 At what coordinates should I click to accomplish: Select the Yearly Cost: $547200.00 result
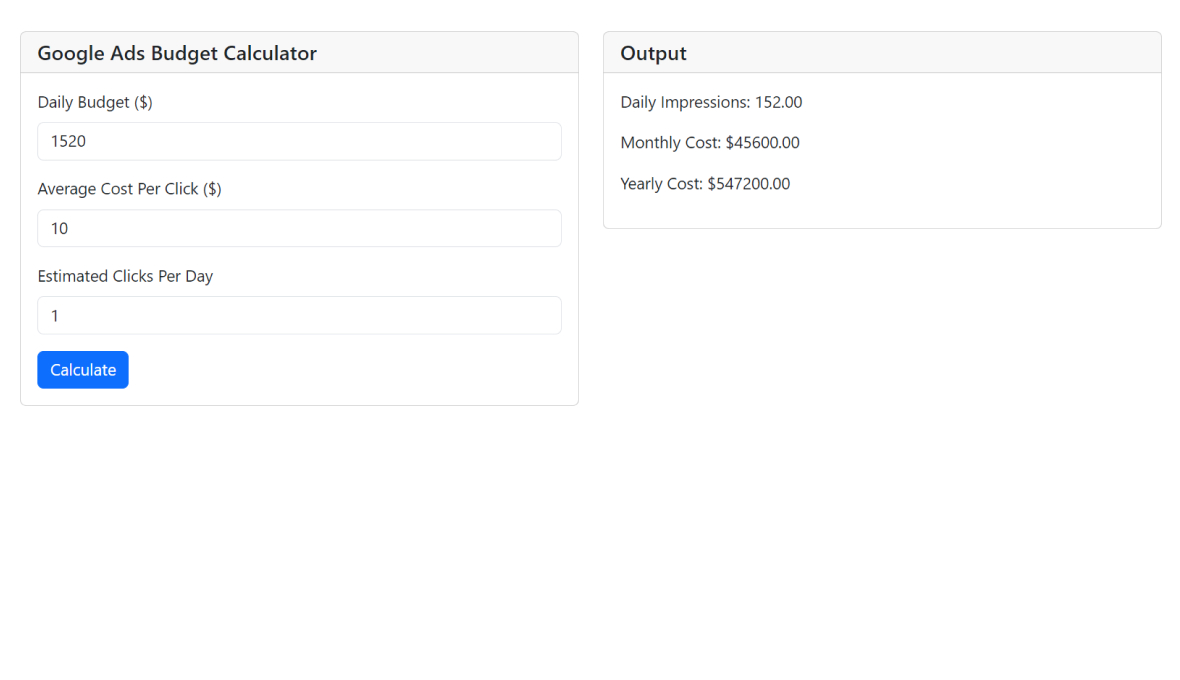point(705,184)
